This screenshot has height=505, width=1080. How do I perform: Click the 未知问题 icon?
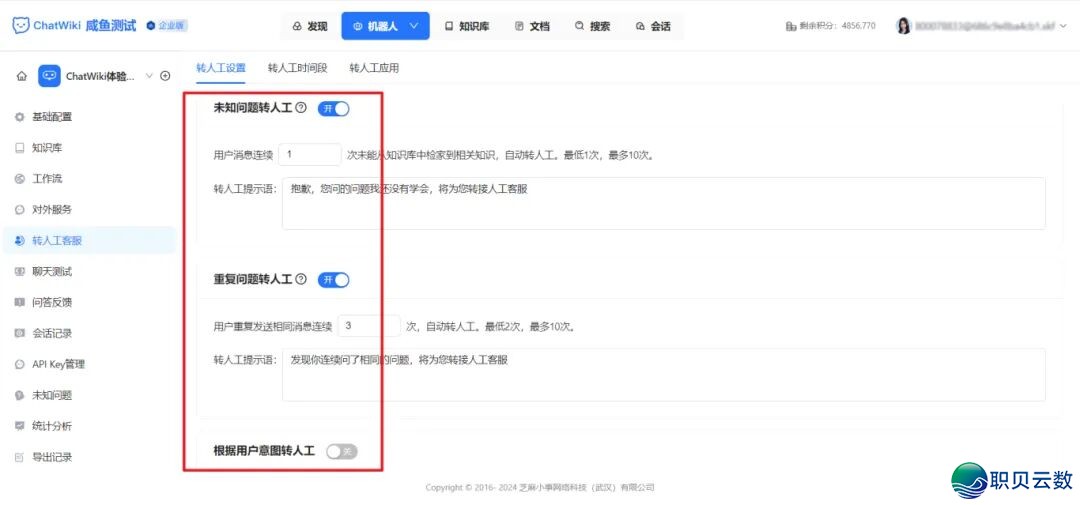pyautogui.click(x=20, y=395)
